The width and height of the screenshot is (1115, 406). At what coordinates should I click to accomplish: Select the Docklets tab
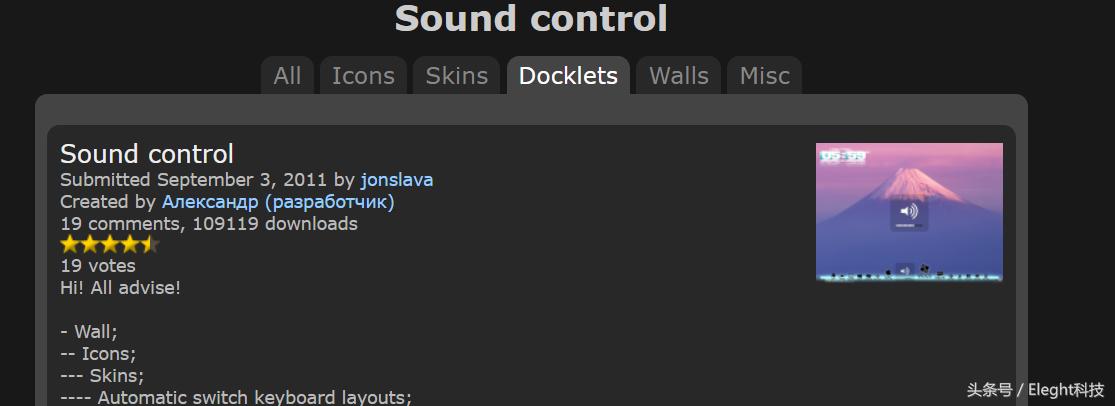[x=568, y=76]
